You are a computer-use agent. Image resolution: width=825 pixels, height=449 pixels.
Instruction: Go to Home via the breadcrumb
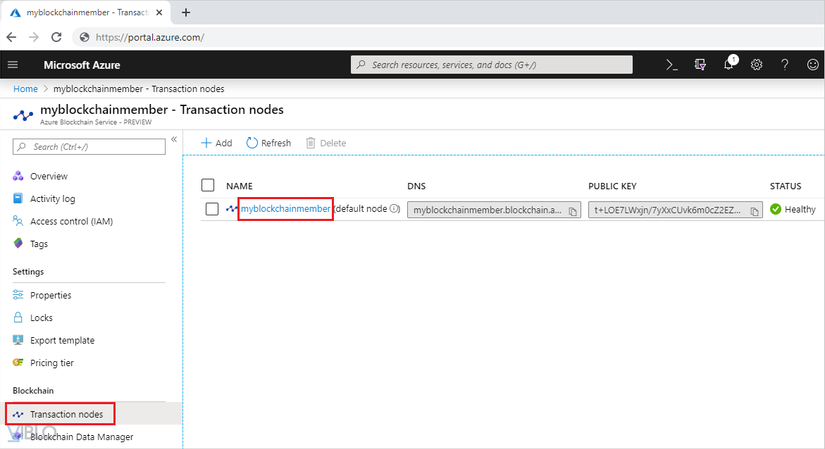click(x=25, y=89)
